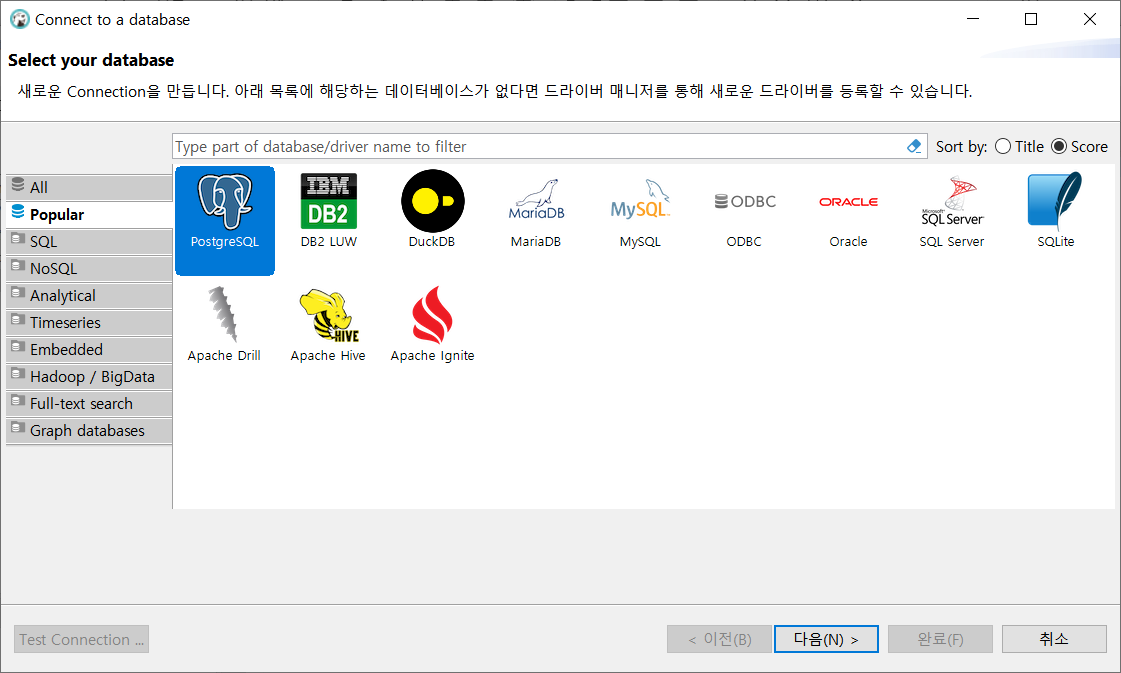Show All database categories
Screen dimensions: 1121x673
89,187
